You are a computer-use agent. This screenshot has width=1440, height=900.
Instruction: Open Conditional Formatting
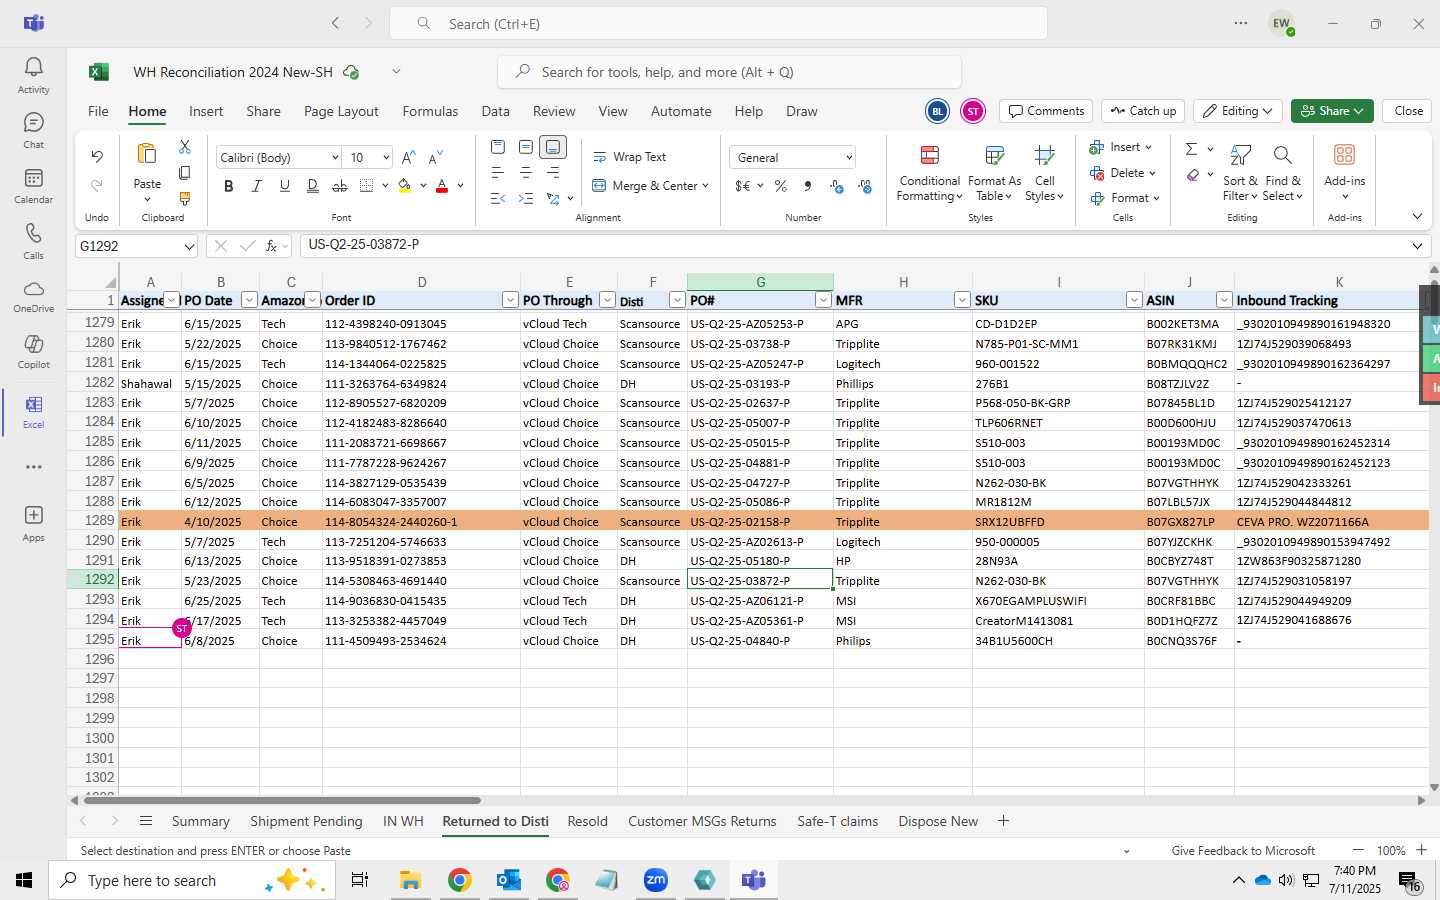pos(929,172)
